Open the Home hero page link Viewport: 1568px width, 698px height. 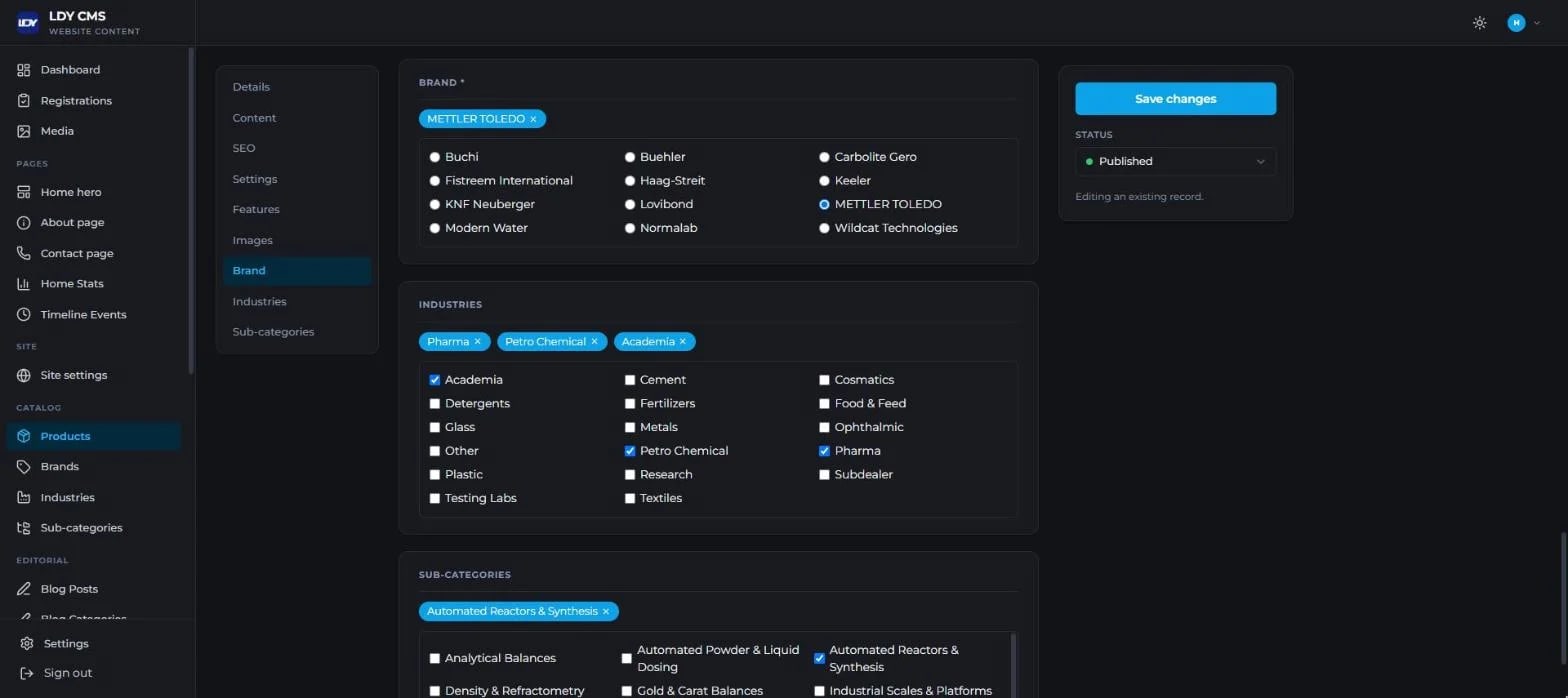(93, 193)
